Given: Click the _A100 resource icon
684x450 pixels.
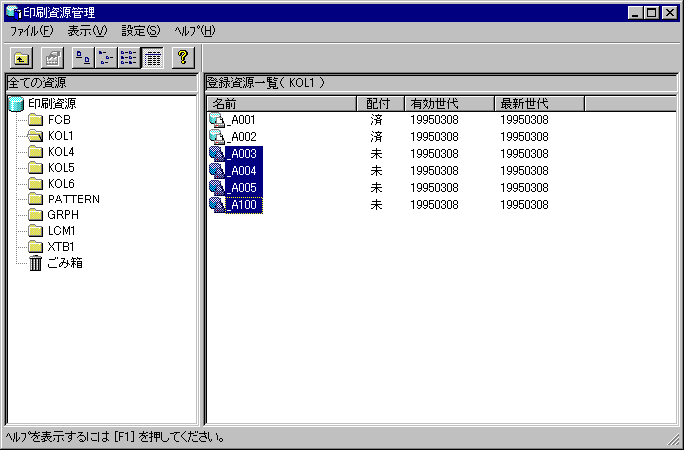Looking at the screenshot, I should coord(217,205).
